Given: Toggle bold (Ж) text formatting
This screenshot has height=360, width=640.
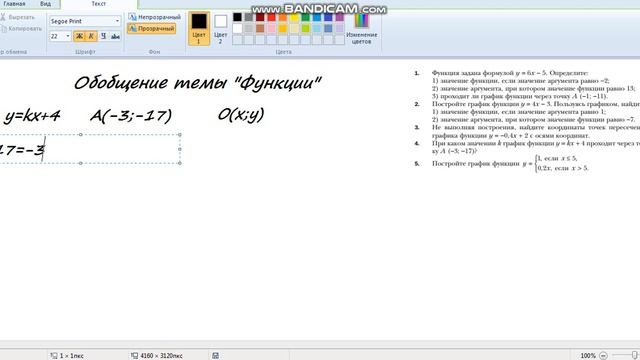Looking at the screenshot, I should point(79,36).
